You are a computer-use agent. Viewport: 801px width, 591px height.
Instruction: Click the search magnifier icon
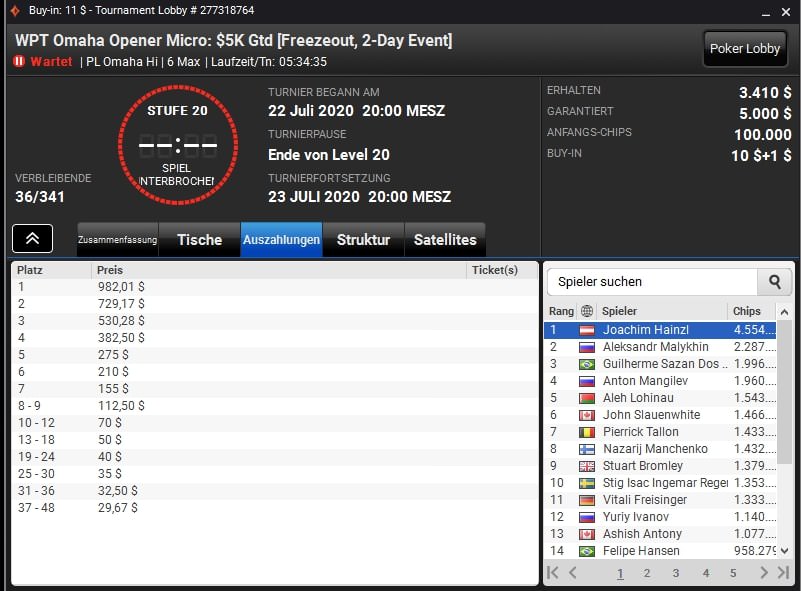(x=774, y=282)
